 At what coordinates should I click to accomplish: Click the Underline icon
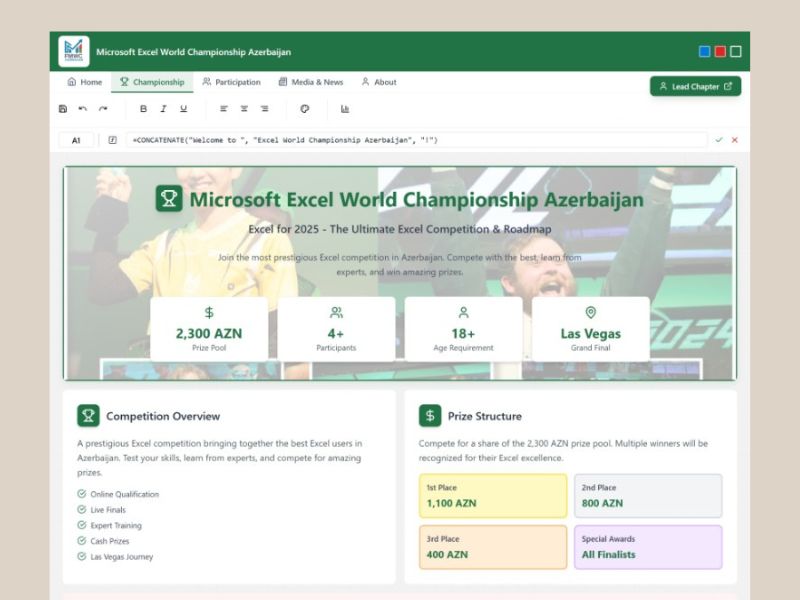coord(183,108)
